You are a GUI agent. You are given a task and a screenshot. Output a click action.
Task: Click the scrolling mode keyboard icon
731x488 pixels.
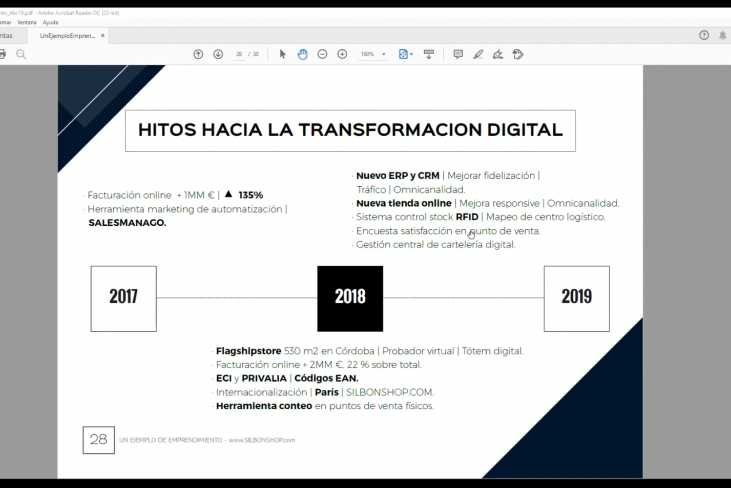coord(429,54)
